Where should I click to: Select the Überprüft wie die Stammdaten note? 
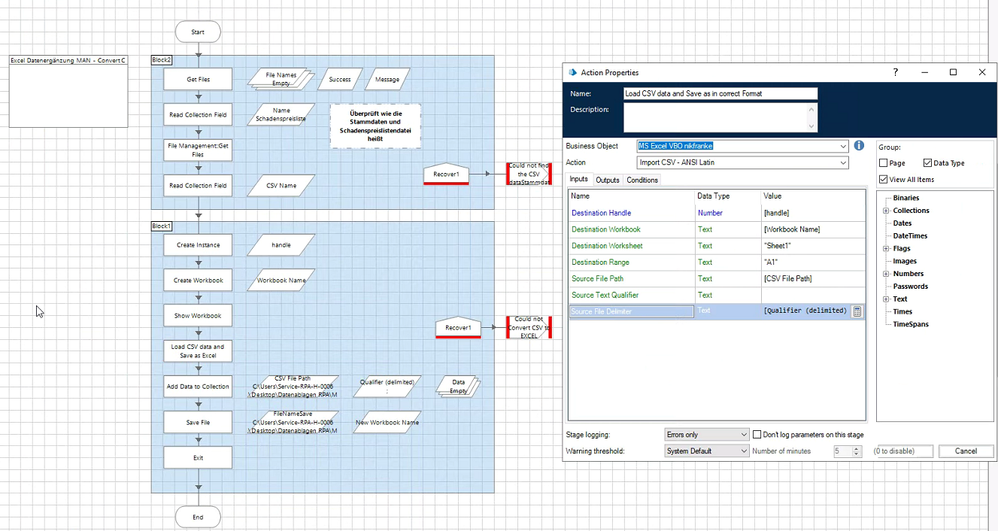pos(376,126)
